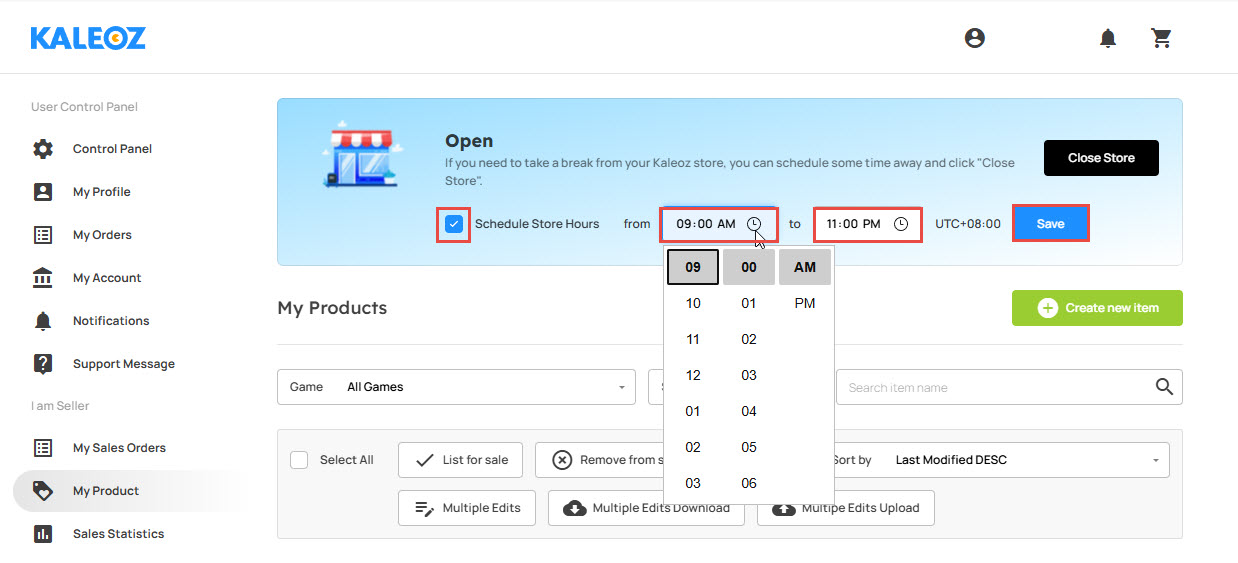Tick the Select All checkbox
This screenshot has width=1238, height=563.
pyautogui.click(x=299, y=460)
